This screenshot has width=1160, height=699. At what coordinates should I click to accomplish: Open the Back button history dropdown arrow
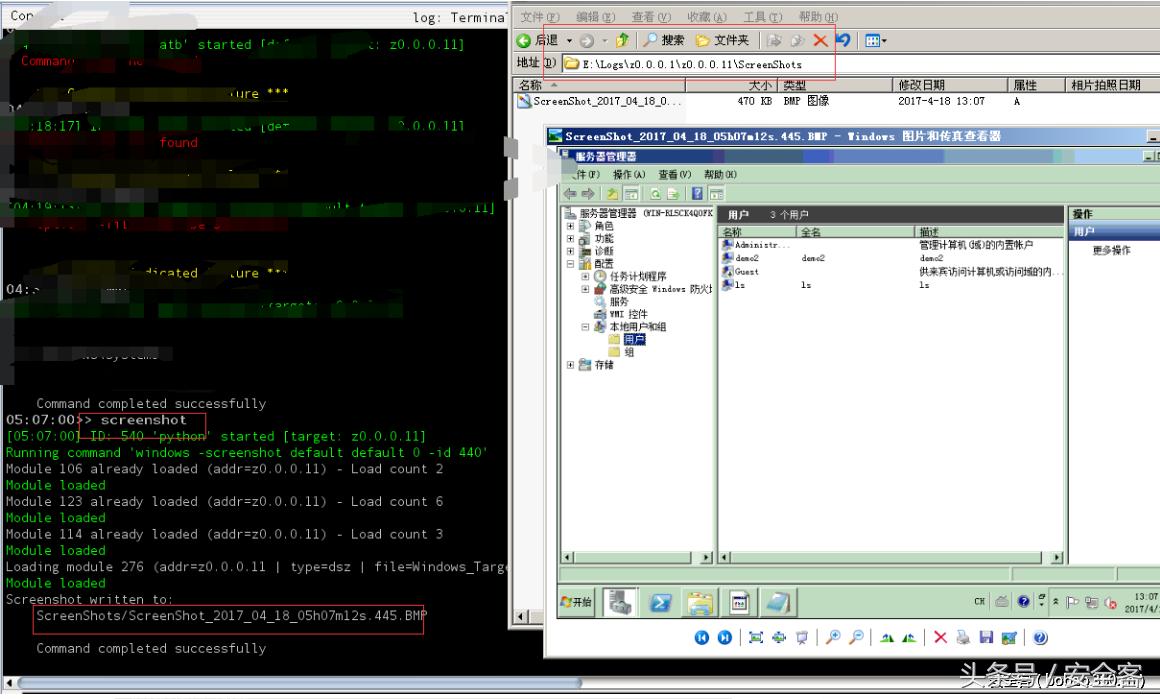coord(570,40)
